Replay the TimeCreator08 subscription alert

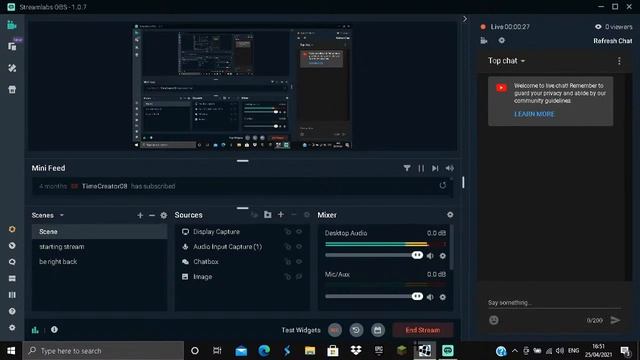pyautogui.click(x=442, y=186)
